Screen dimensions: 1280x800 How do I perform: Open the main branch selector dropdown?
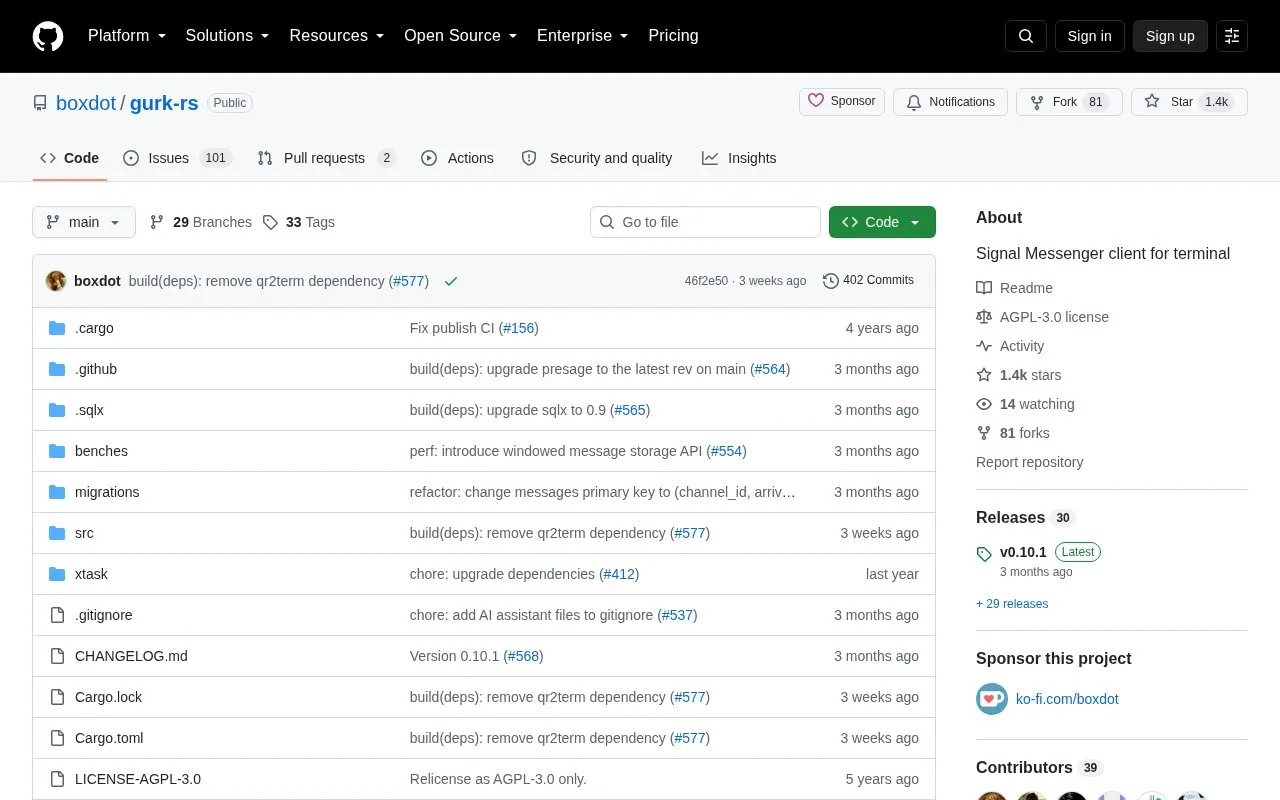tap(84, 222)
